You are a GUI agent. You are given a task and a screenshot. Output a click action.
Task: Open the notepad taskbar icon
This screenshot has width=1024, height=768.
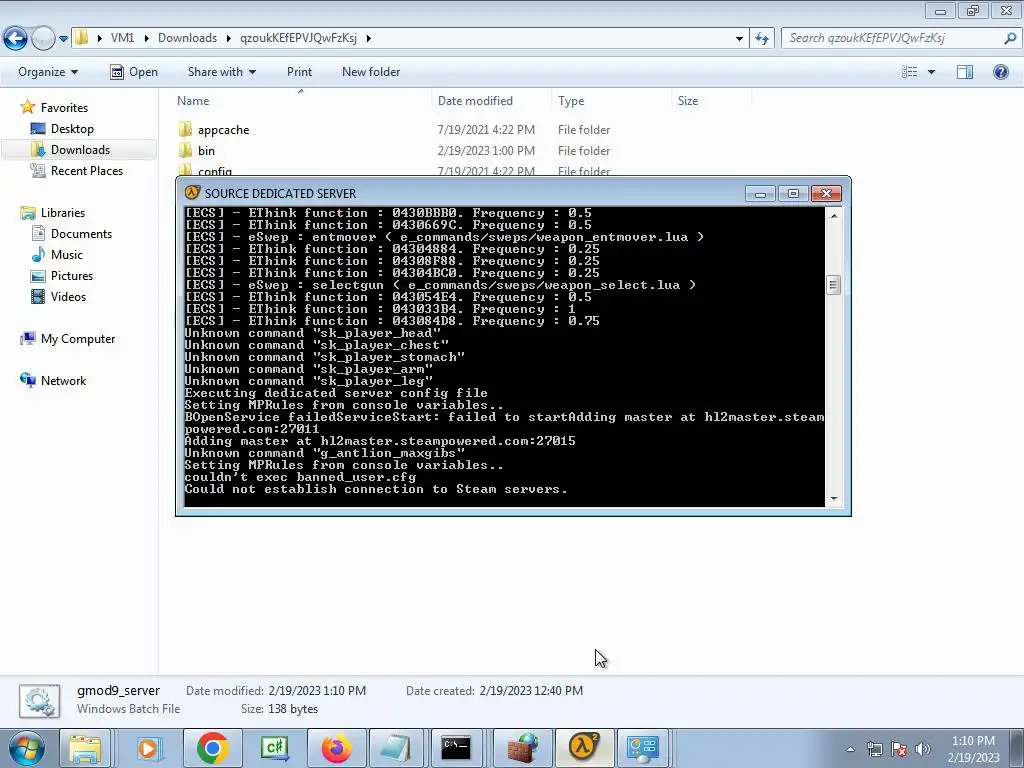[396, 748]
